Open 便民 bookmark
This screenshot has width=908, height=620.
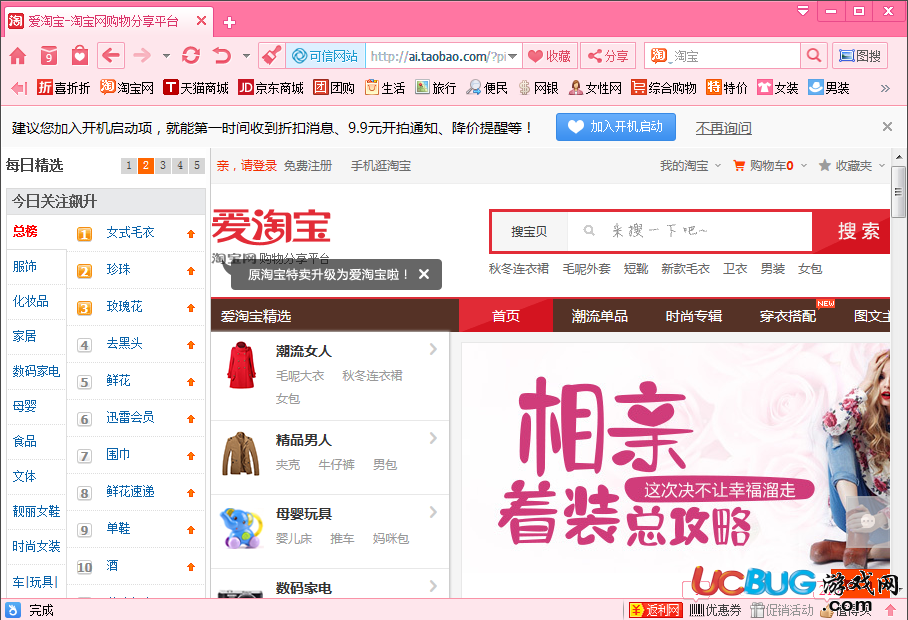487,88
